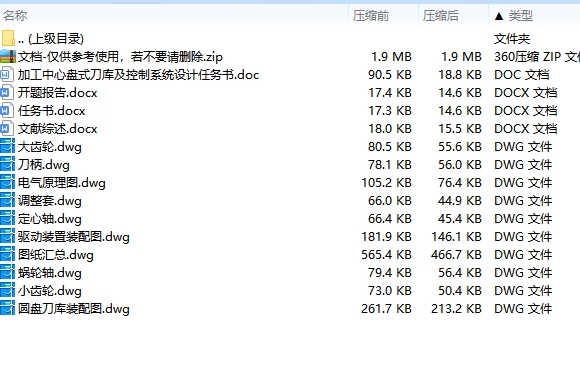Click the 15.5 KB compressed size value
Image resolution: width=580 pixels, height=382 pixels.
pyautogui.click(x=460, y=129)
